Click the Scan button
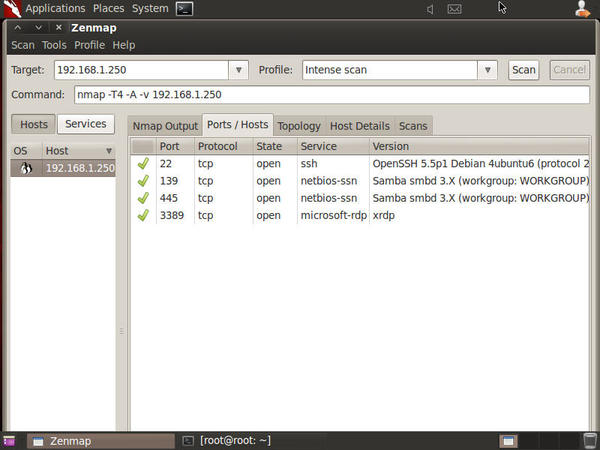The width and height of the screenshot is (600, 450). [523, 70]
